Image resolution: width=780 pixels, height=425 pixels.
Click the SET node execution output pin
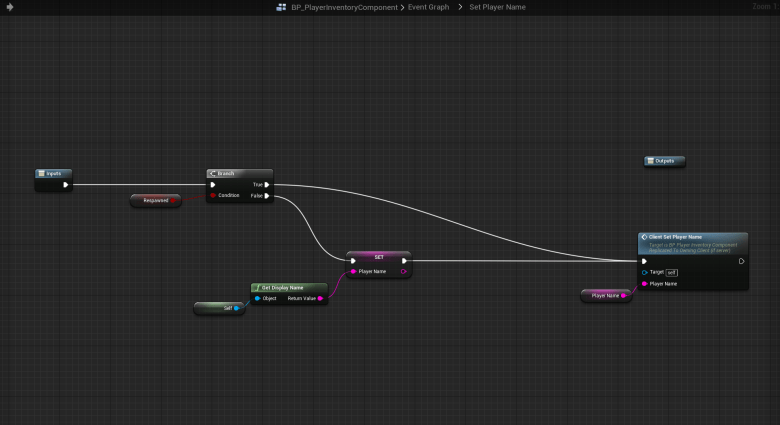[403, 261]
